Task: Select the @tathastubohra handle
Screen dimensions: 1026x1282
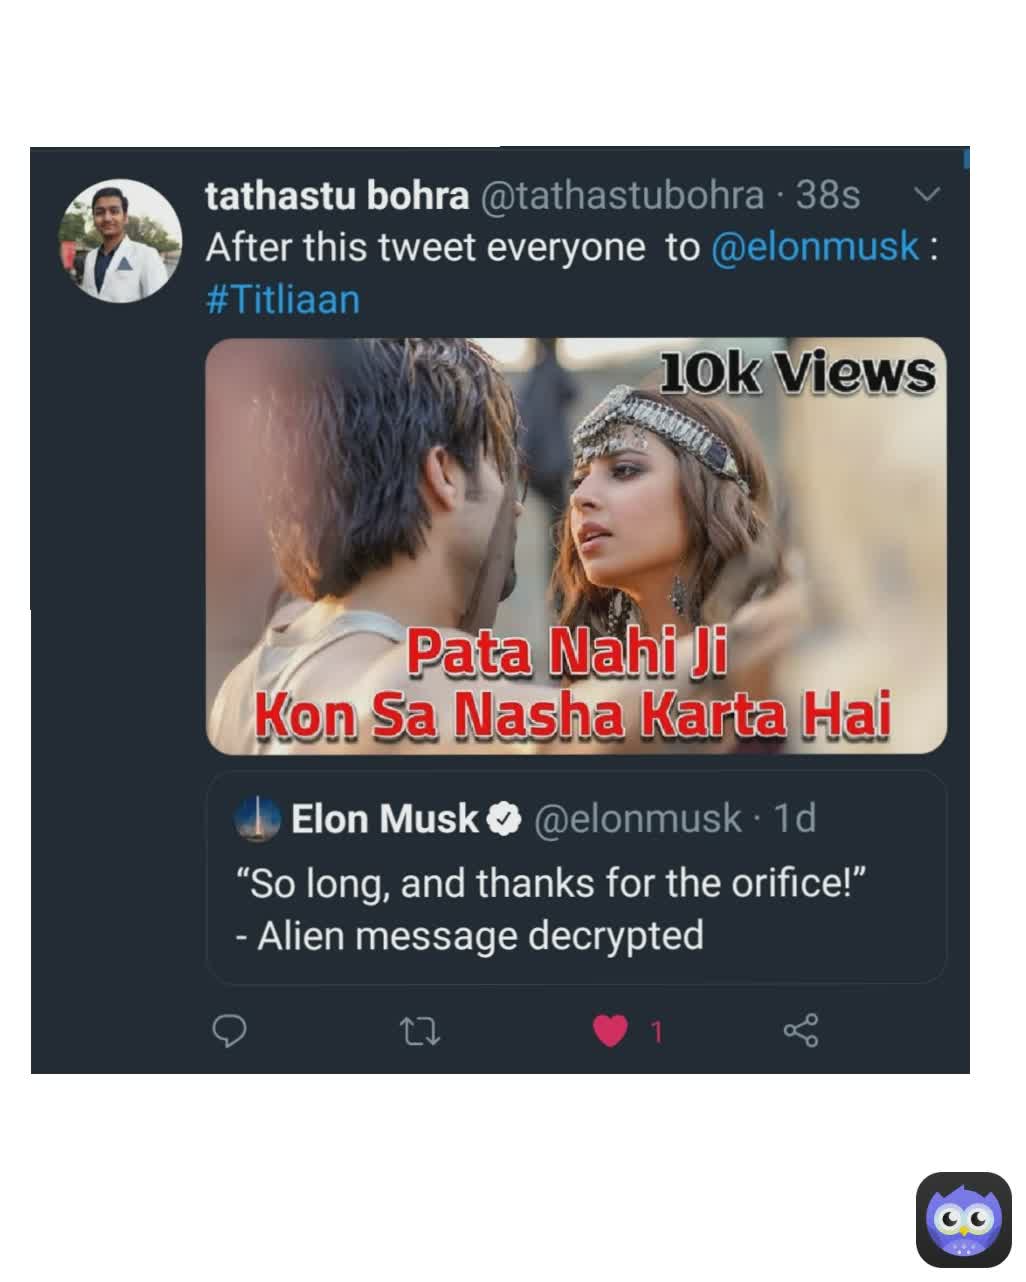Action: [625, 196]
